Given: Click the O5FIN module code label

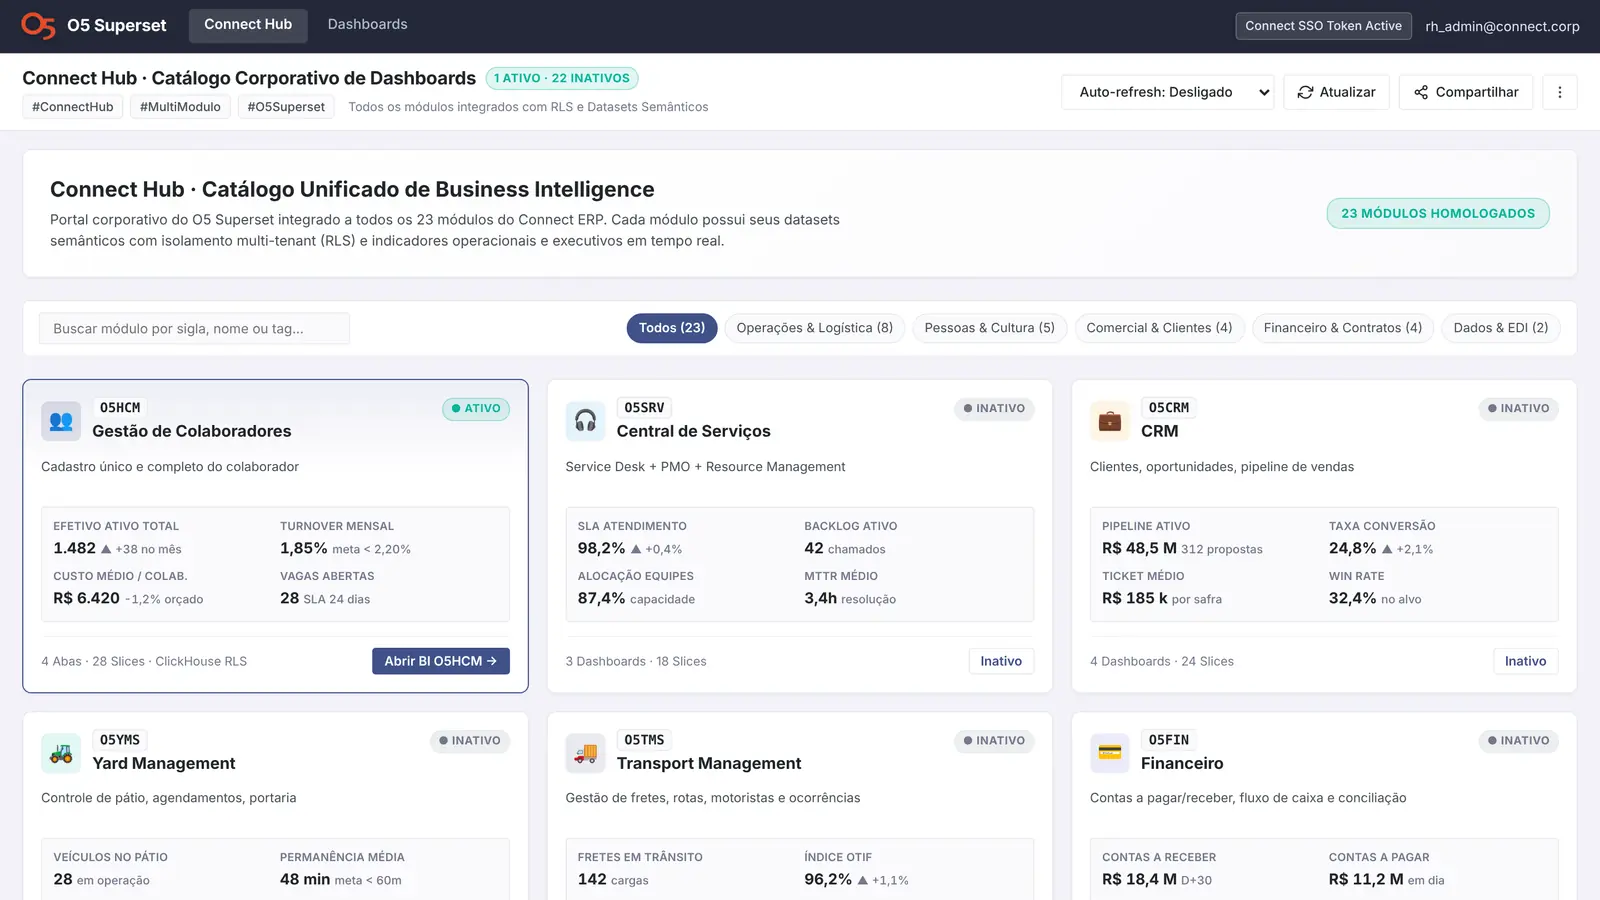Looking at the screenshot, I should click(1169, 740).
